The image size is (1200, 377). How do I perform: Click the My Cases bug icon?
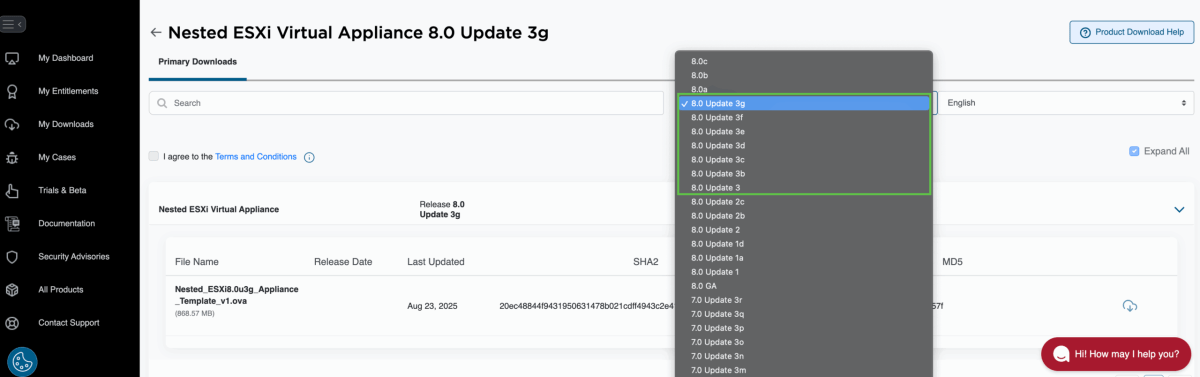click(x=12, y=157)
